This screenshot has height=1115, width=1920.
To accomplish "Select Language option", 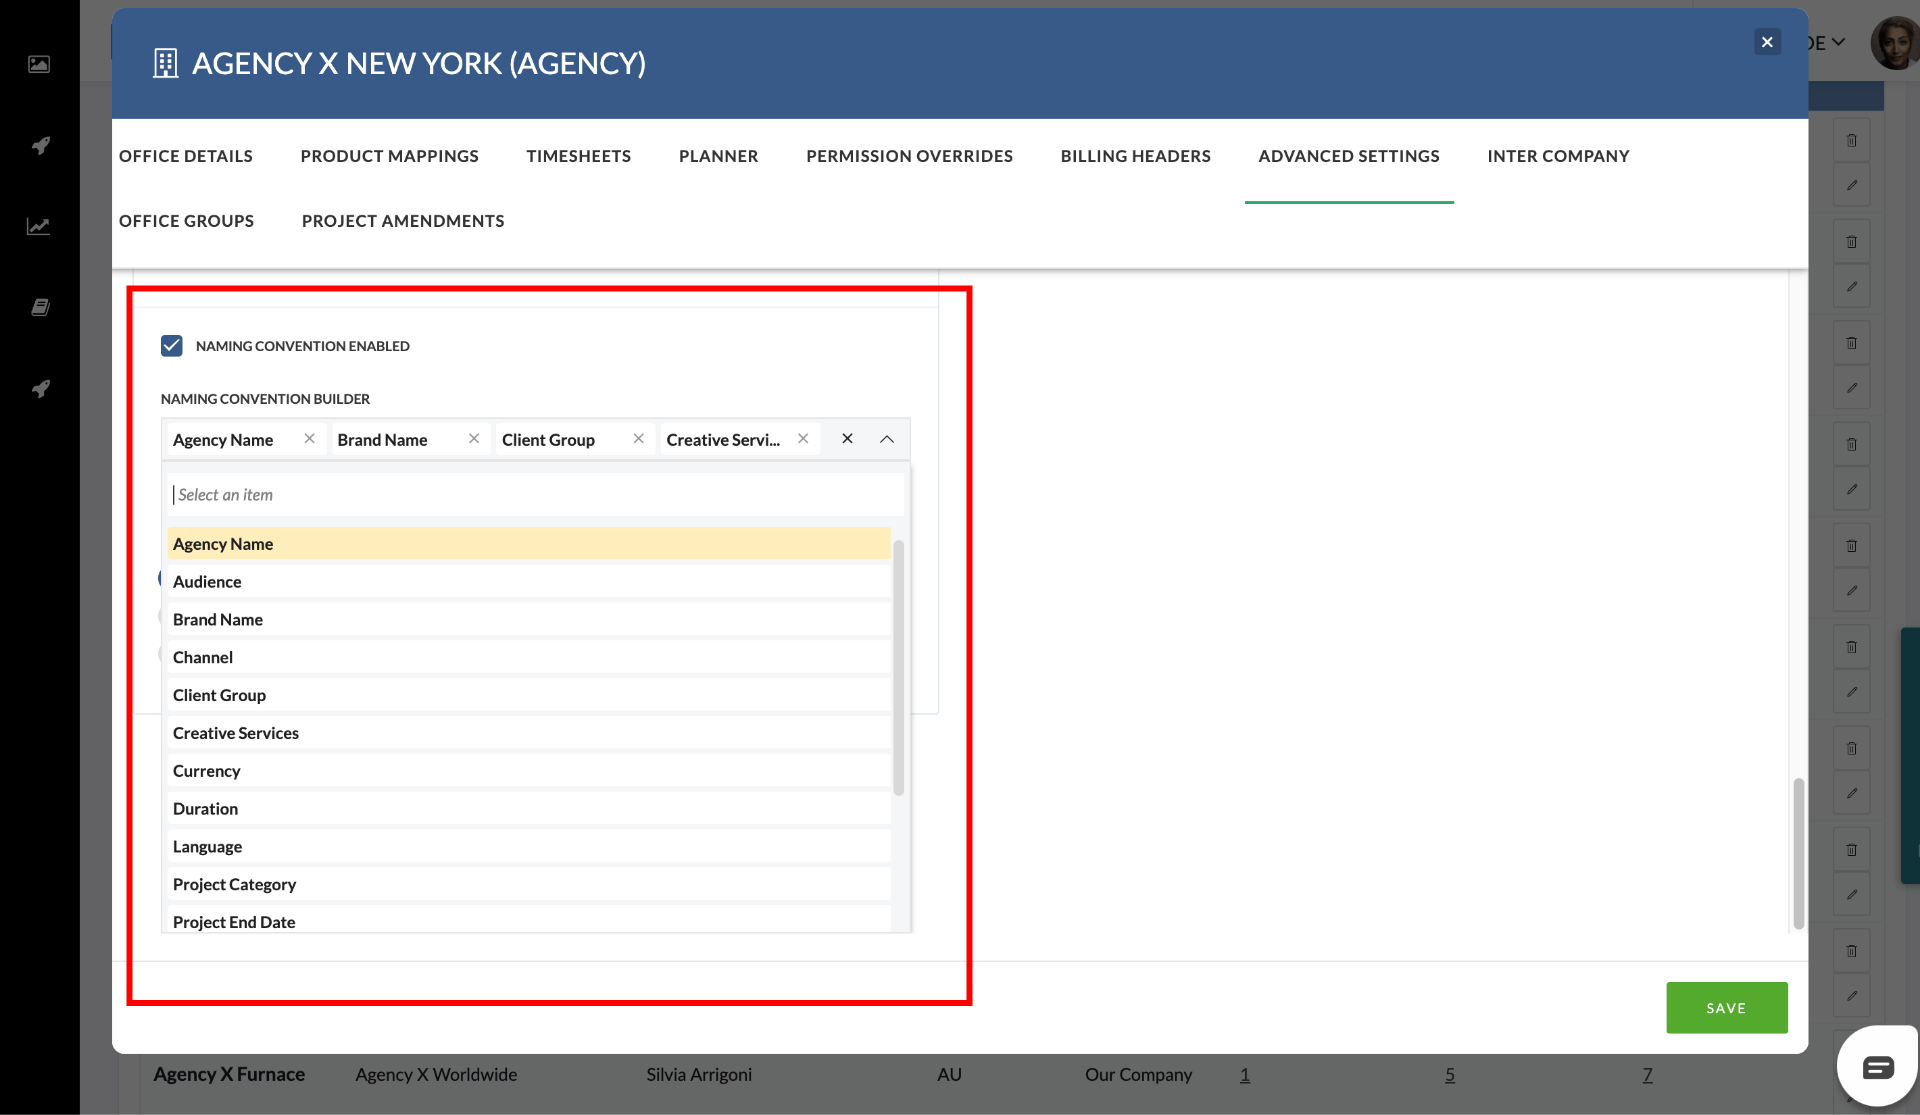I will (529, 847).
